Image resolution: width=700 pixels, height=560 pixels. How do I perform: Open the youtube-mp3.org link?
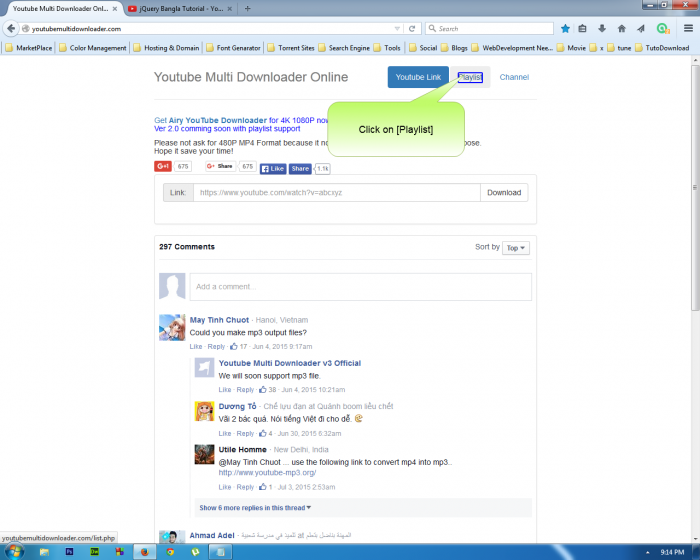click(267, 472)
